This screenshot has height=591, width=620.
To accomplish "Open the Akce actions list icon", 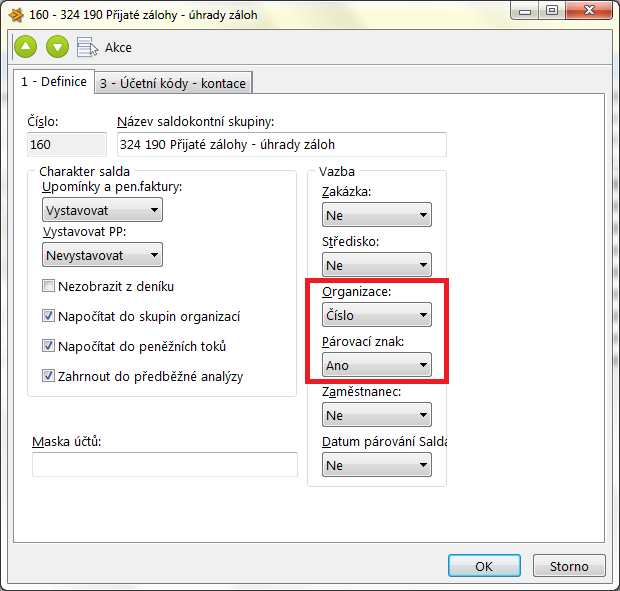I will click(x=87, y=47).
